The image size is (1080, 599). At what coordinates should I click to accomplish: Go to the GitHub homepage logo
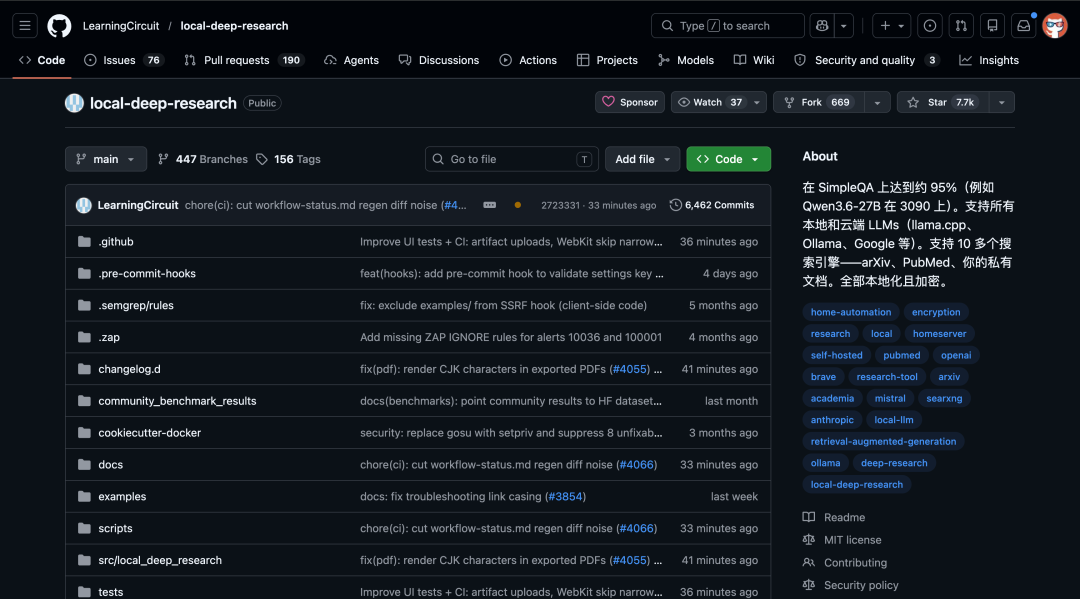[x=59, y=25]
